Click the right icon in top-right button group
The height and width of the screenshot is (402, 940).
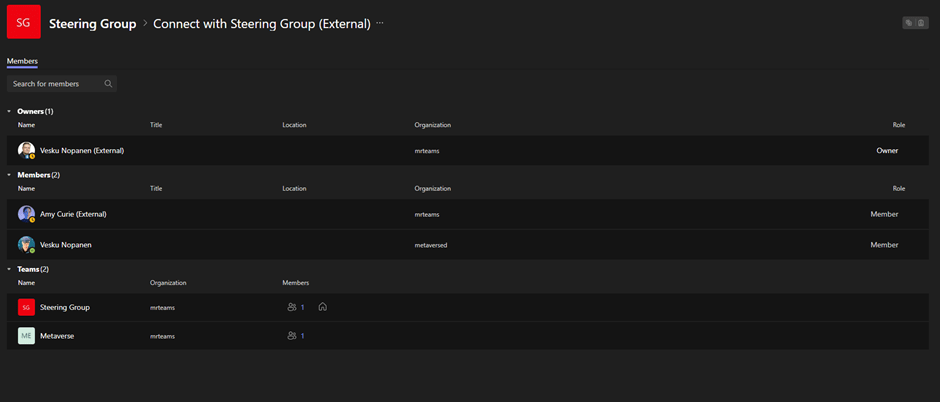(921, 23)
